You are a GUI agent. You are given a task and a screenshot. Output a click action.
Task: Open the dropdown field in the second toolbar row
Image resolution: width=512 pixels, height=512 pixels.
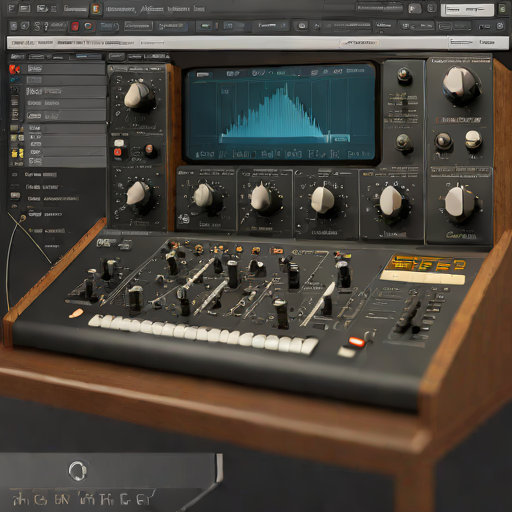138,26
